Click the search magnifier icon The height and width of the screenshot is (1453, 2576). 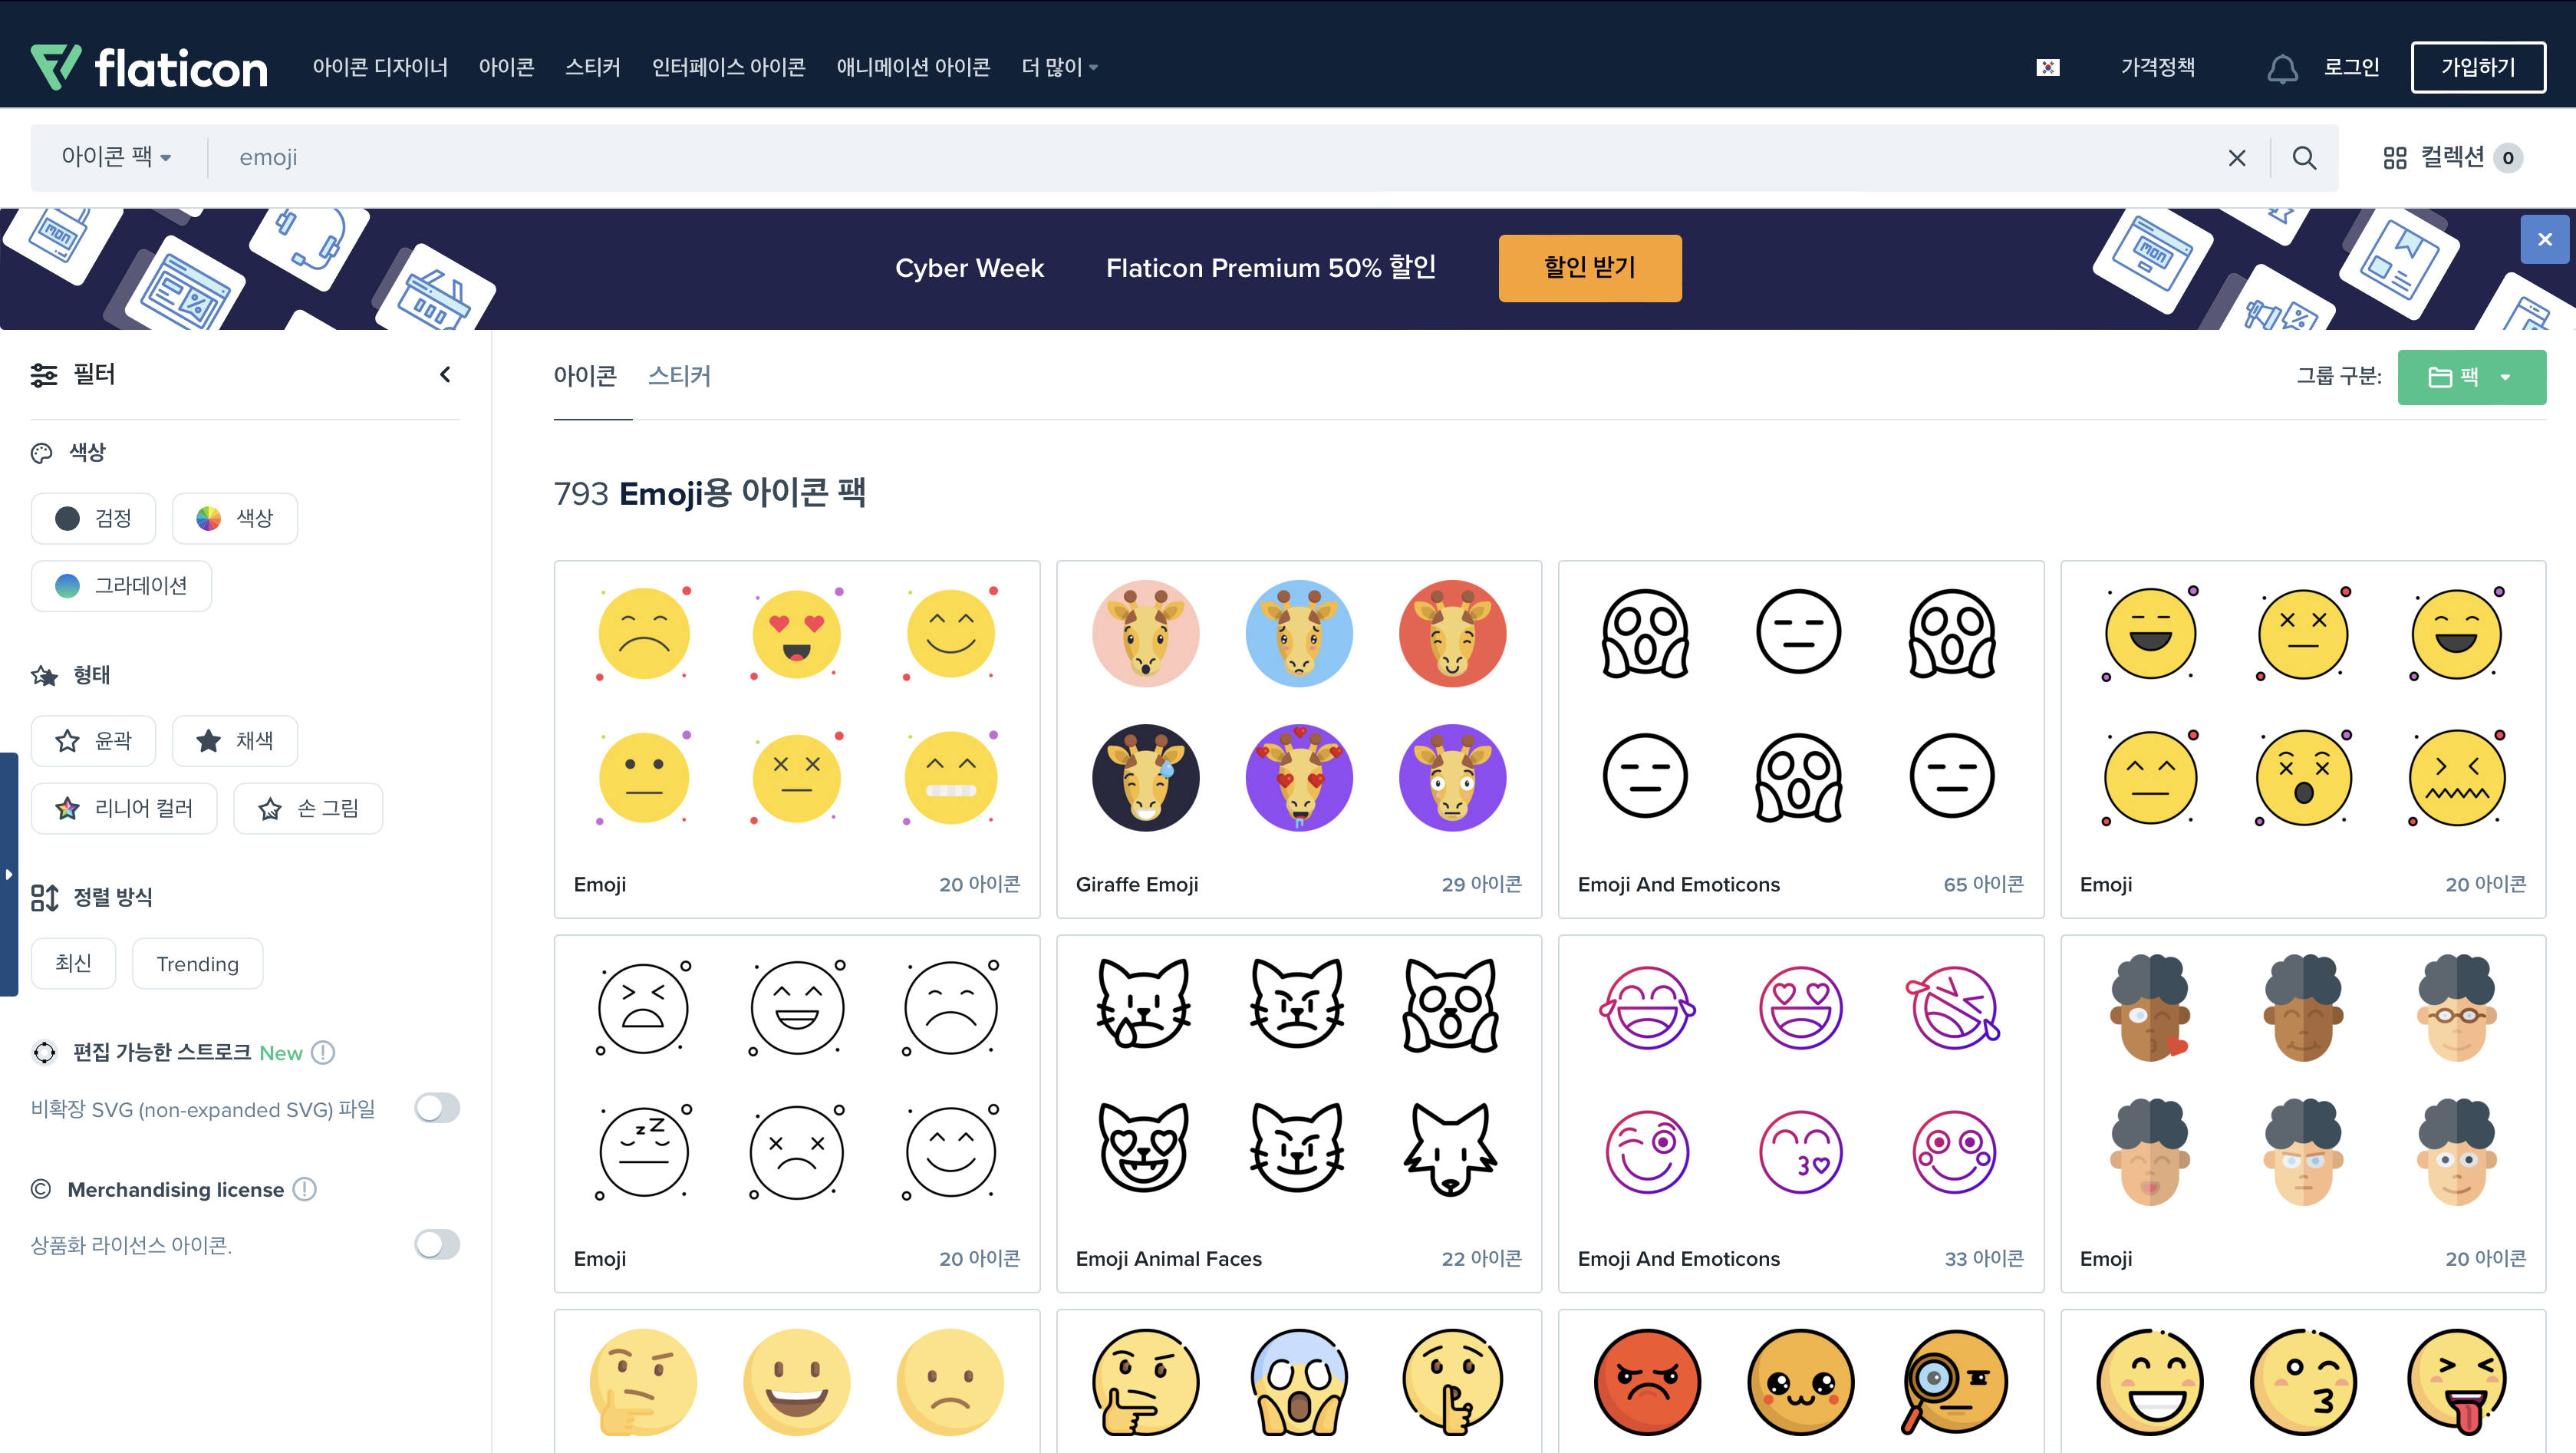[x=2304, y=158]
